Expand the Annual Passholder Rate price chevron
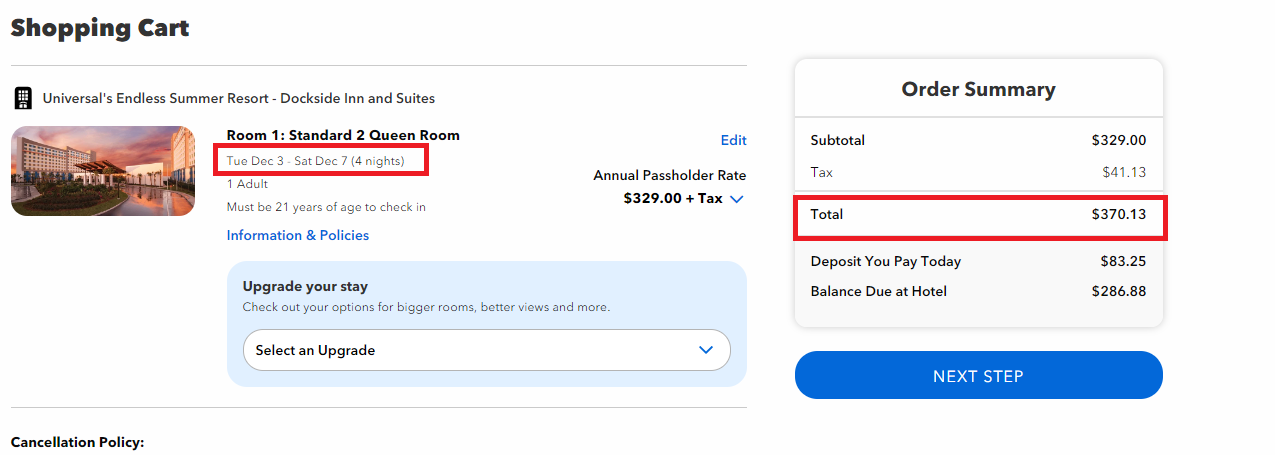This screenshot has width=1275, height=455. click(x=737, y=199)
